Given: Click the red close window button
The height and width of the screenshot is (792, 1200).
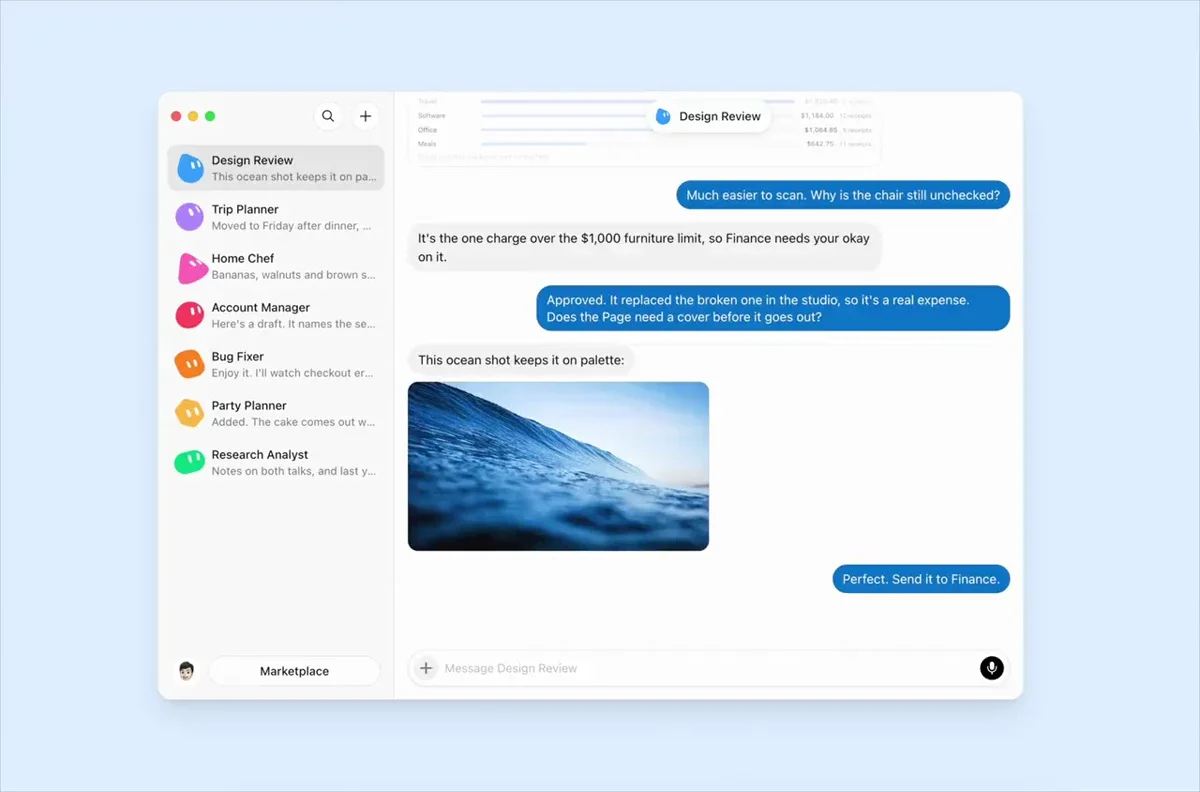Looking at the screenshot, I should [x=176, y=116].
